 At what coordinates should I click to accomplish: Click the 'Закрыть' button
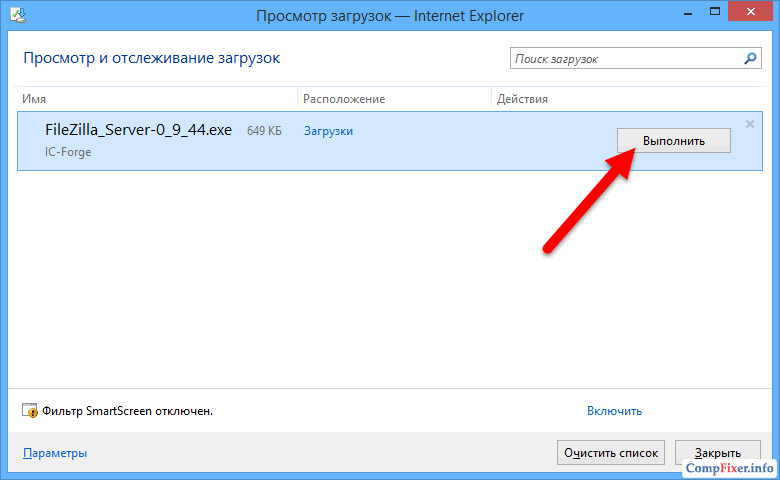[717, 453]
